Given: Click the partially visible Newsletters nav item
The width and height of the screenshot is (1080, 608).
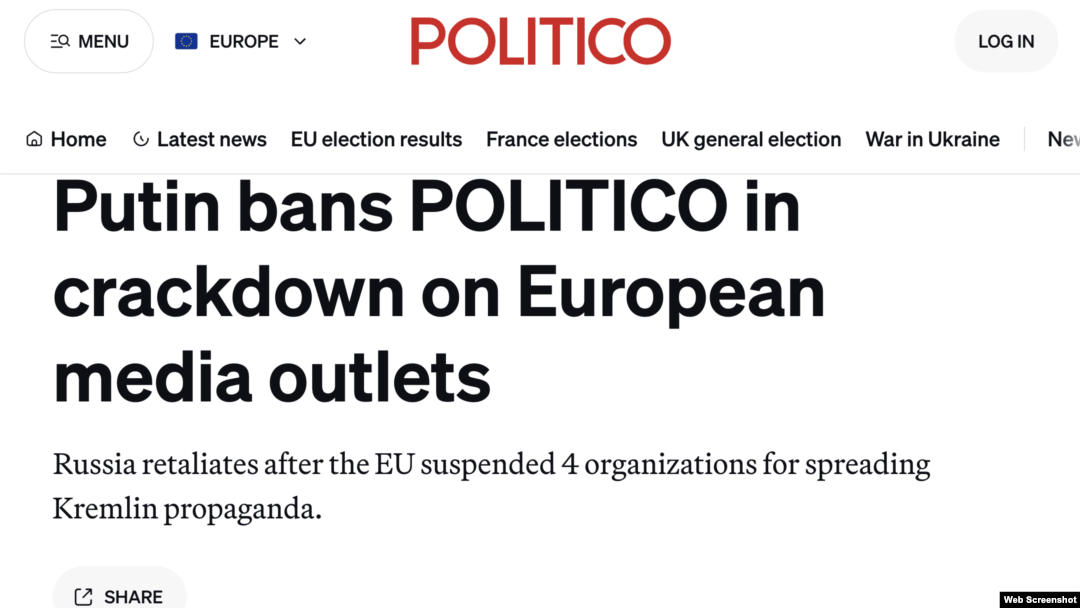Looking at the screenshot, I should 1063,139.
